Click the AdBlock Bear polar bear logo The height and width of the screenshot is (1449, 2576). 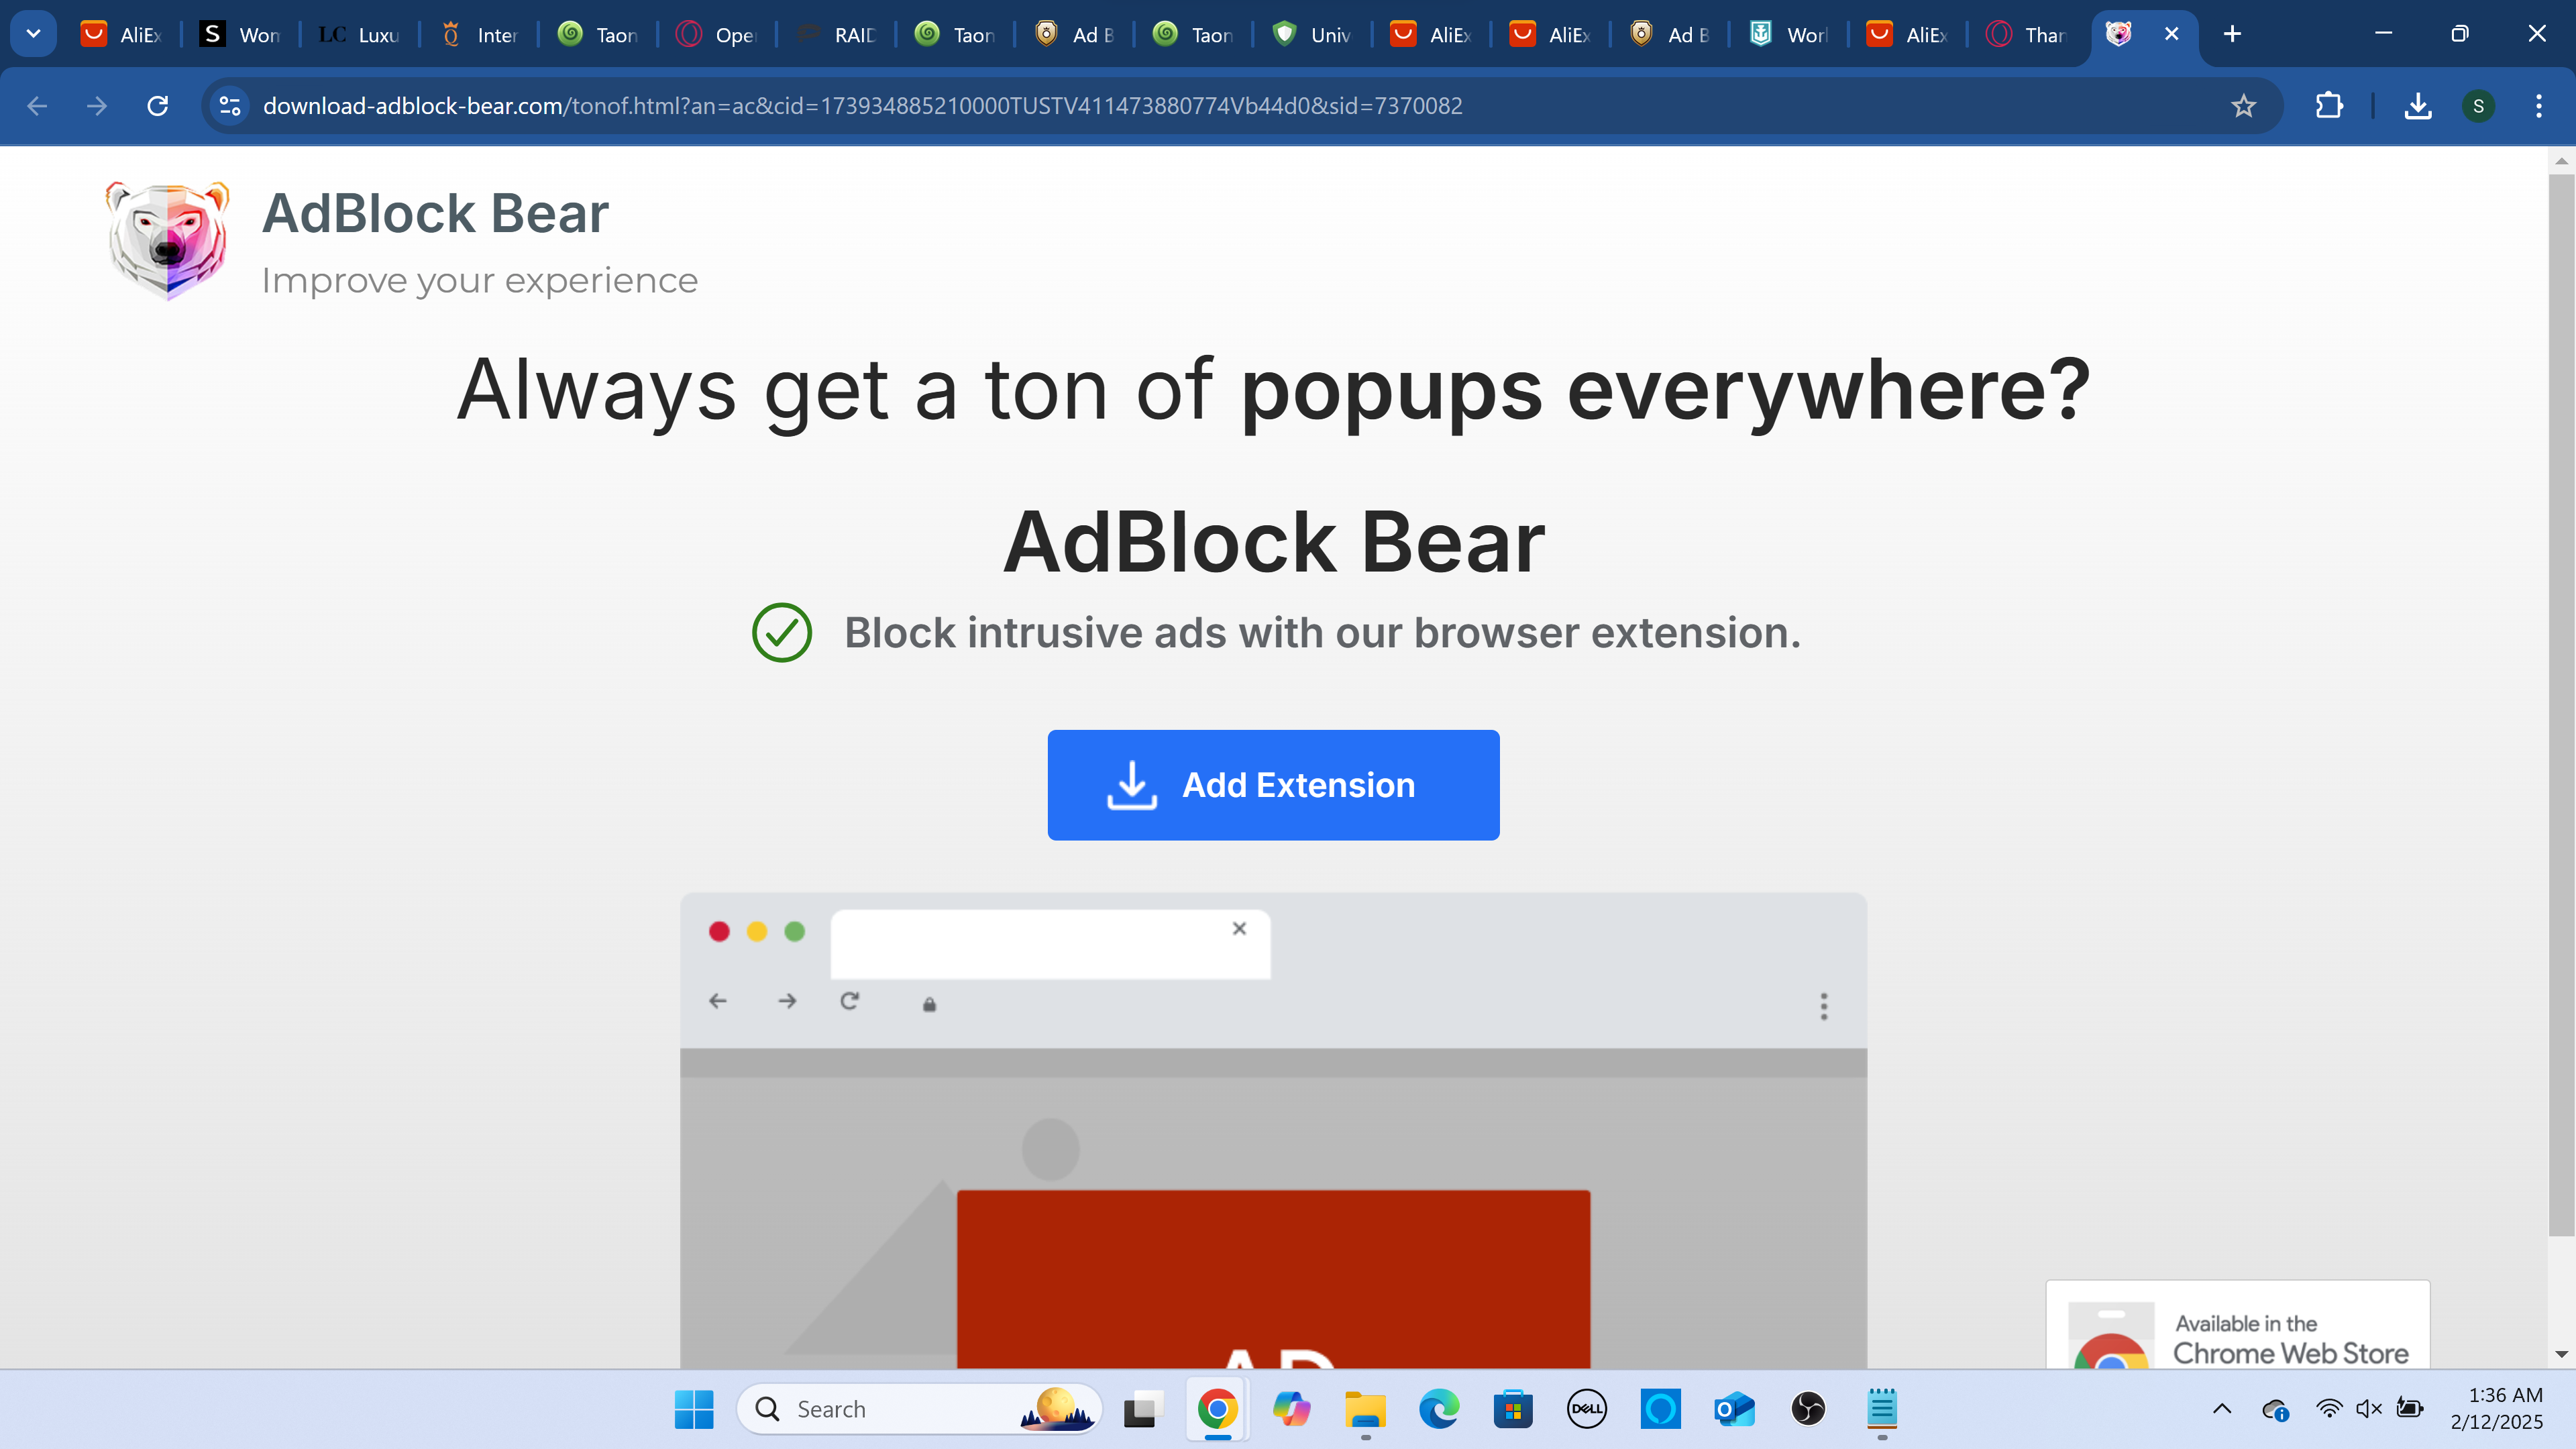click(167, 240)
